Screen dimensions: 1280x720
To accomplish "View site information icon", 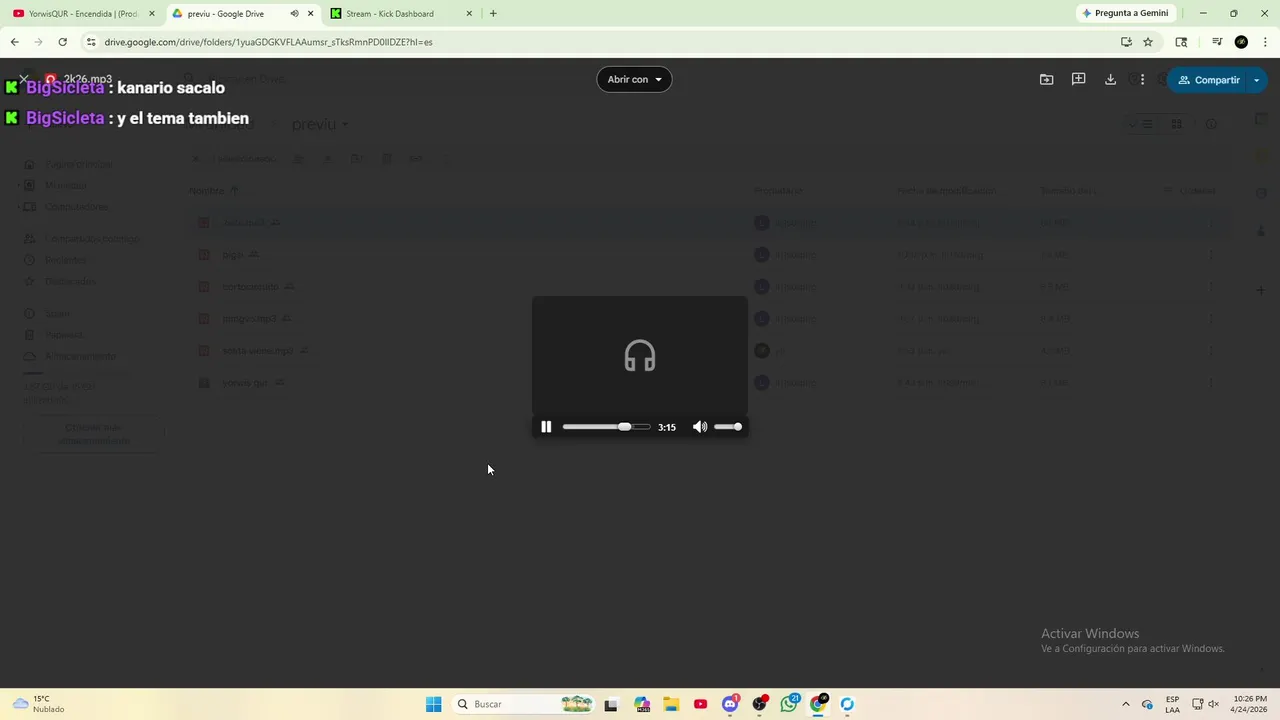I will click(x=91, y=42).
